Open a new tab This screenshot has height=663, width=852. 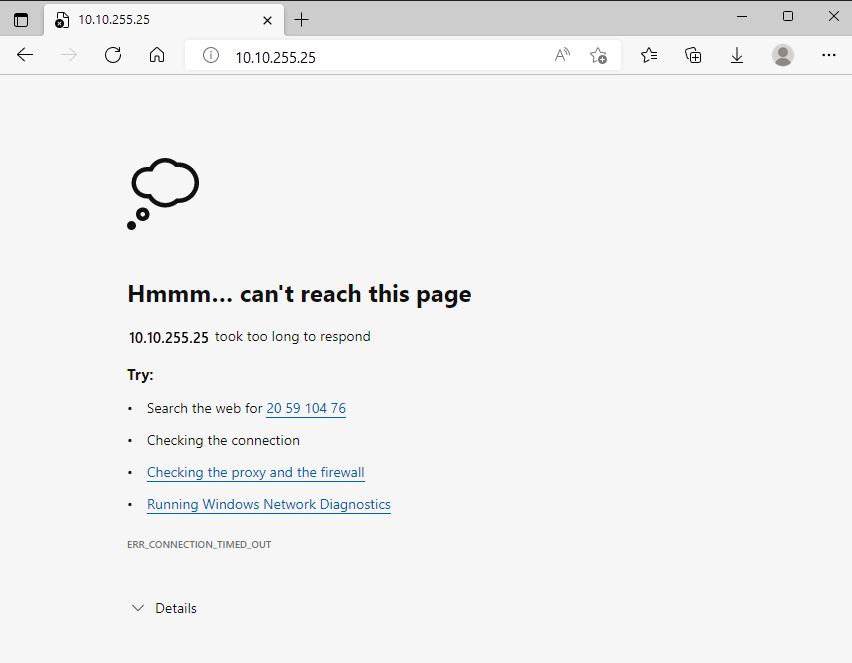pyautogui.click(x=302, y=19)
